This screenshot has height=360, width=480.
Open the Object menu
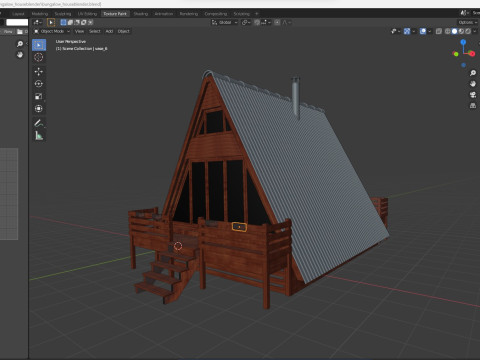123,31
